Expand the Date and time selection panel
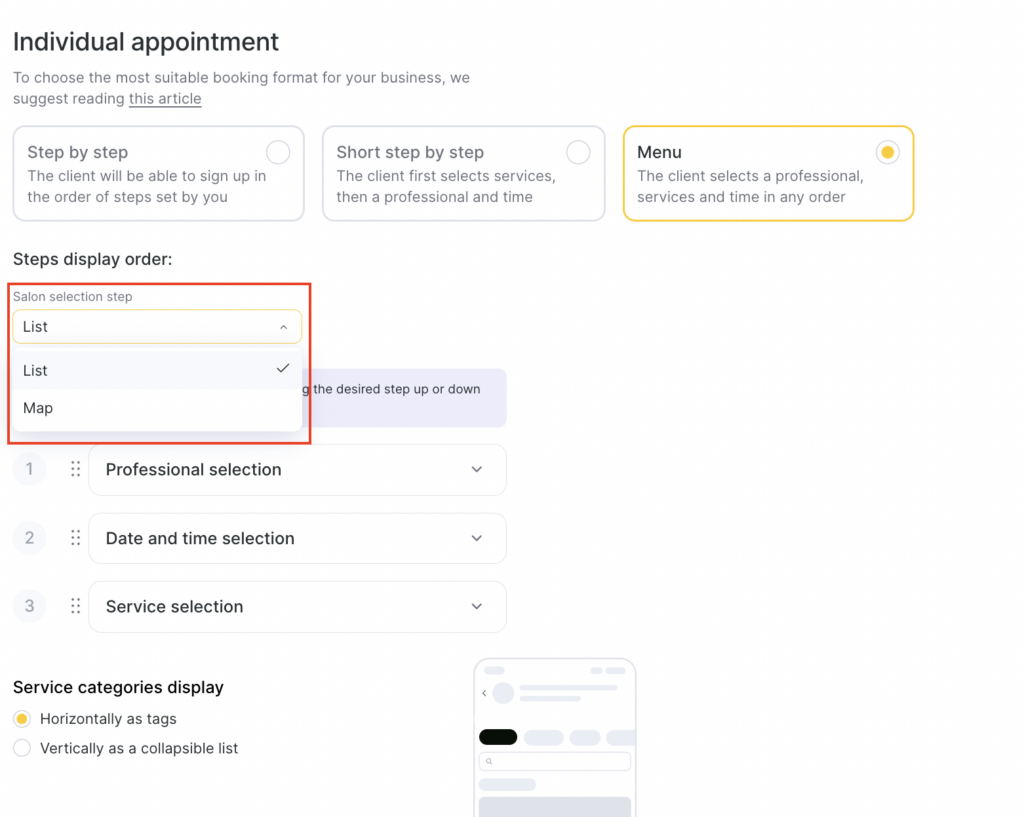This screenshot has height=817, width=1024. (477, 538)
